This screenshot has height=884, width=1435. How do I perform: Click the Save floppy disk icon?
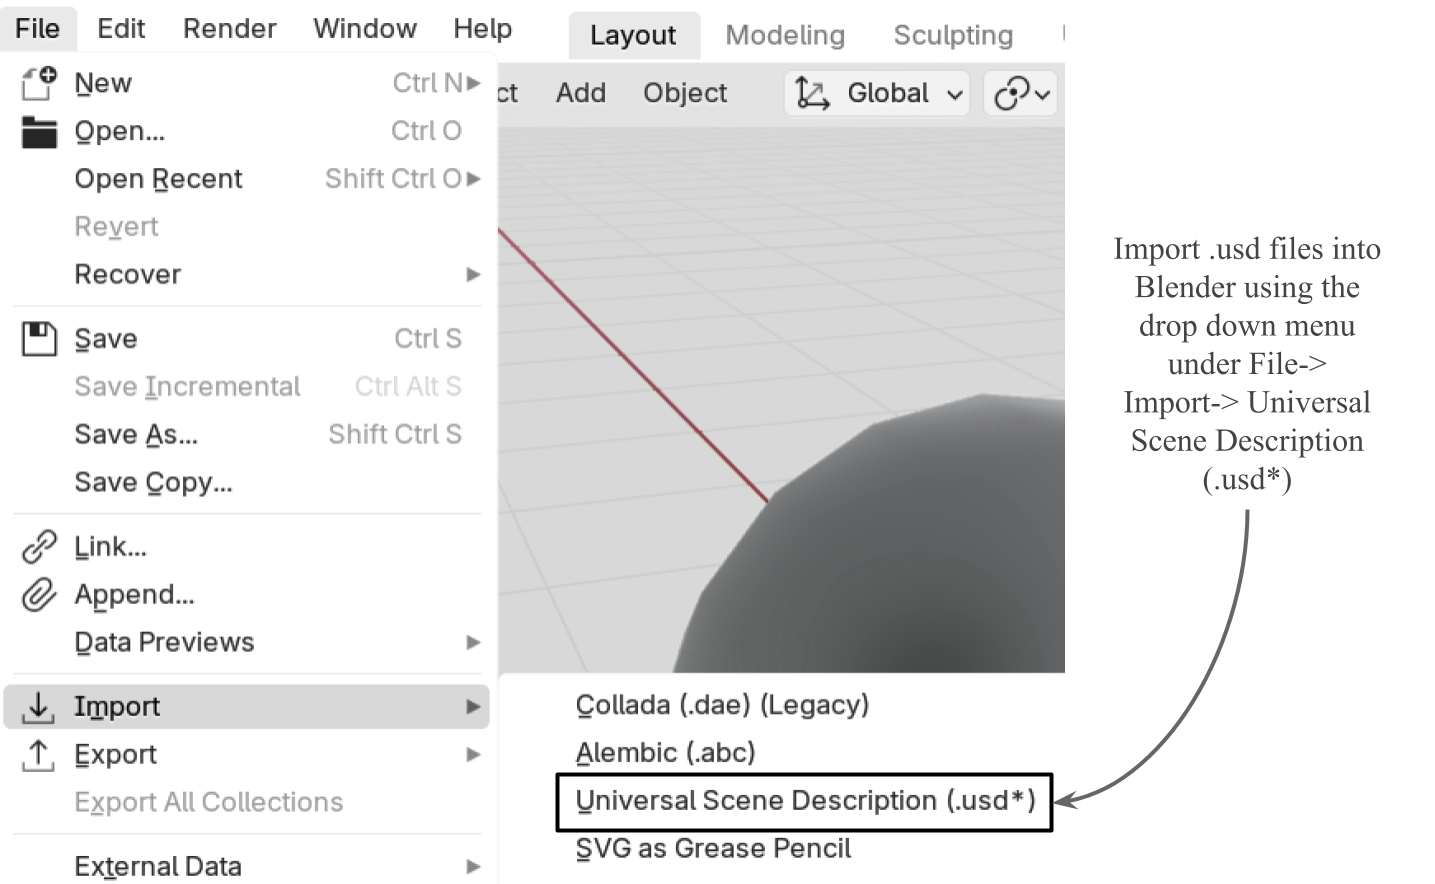[x=38, y=338]
